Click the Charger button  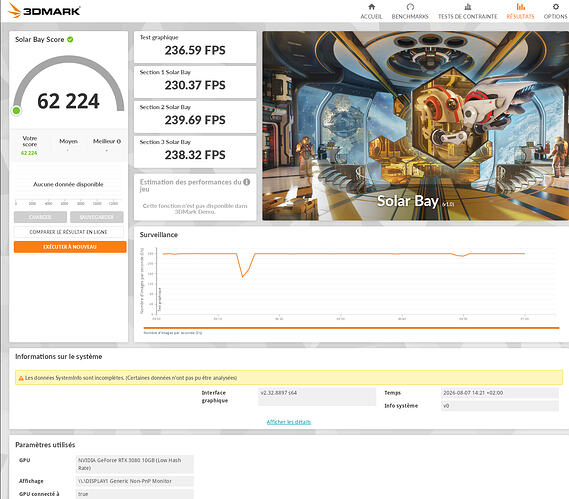coord(40,217)
